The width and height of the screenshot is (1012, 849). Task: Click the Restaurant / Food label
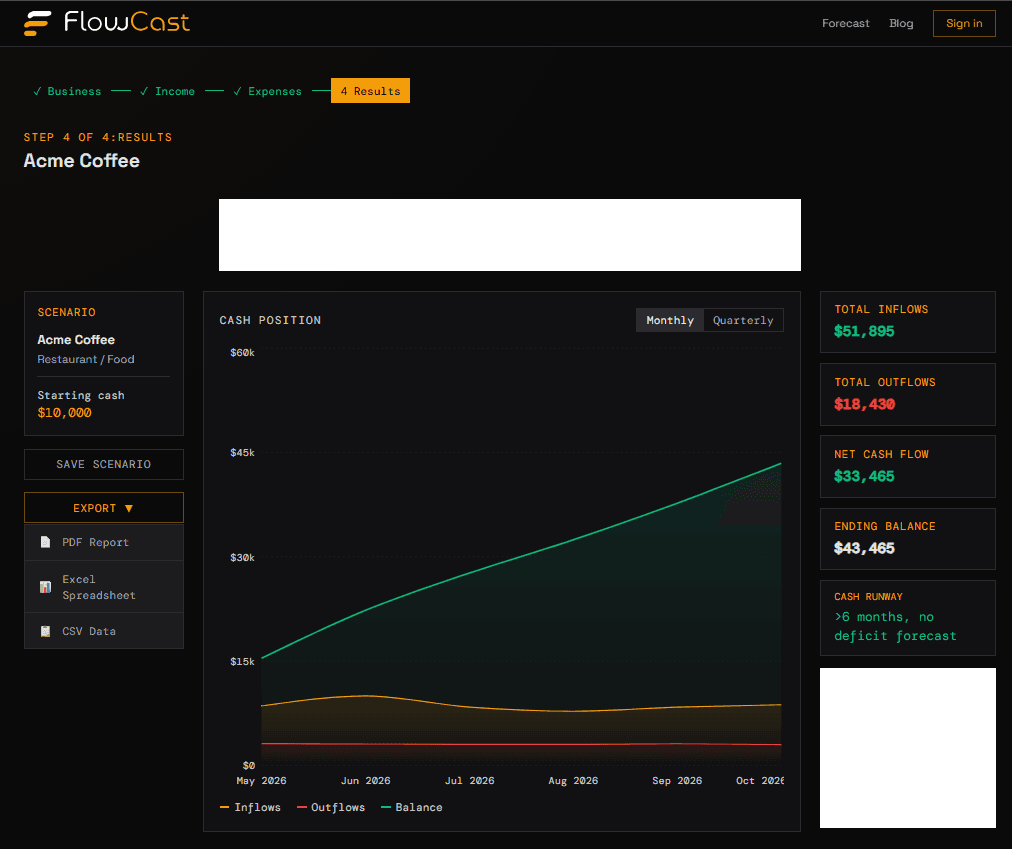pos(86,359)
